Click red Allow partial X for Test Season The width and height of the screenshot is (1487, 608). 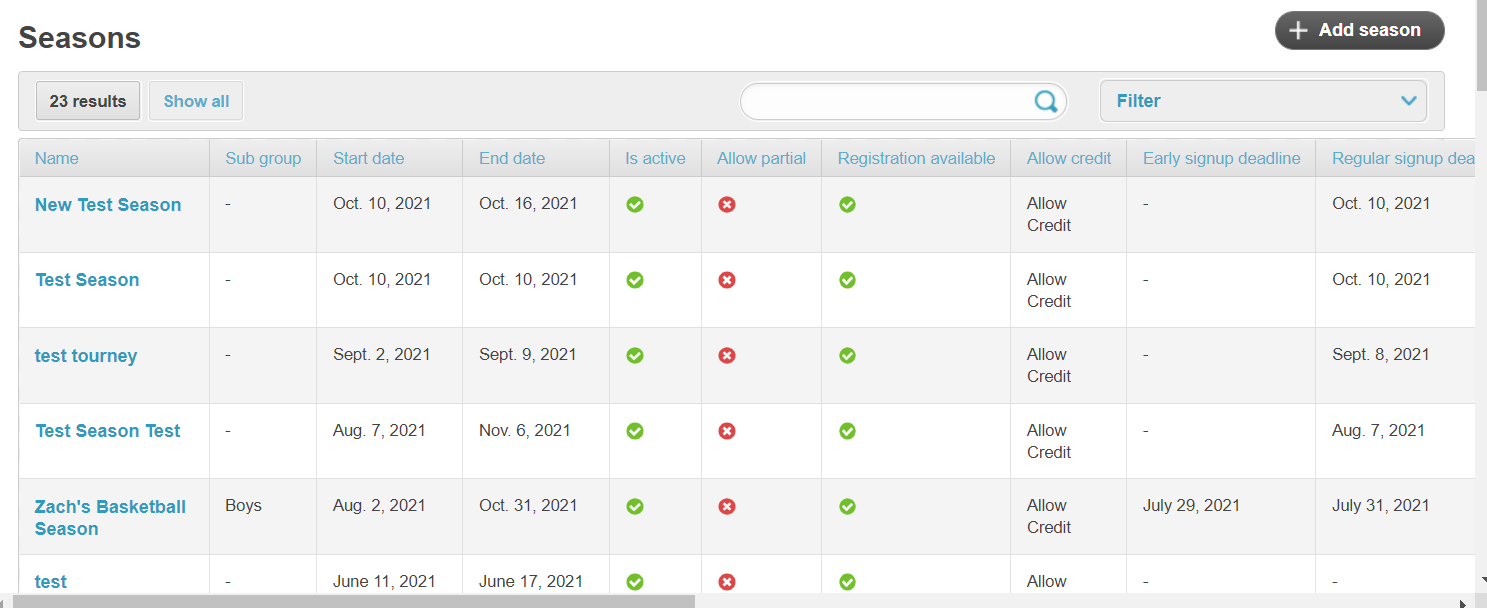tap(727, 280)
